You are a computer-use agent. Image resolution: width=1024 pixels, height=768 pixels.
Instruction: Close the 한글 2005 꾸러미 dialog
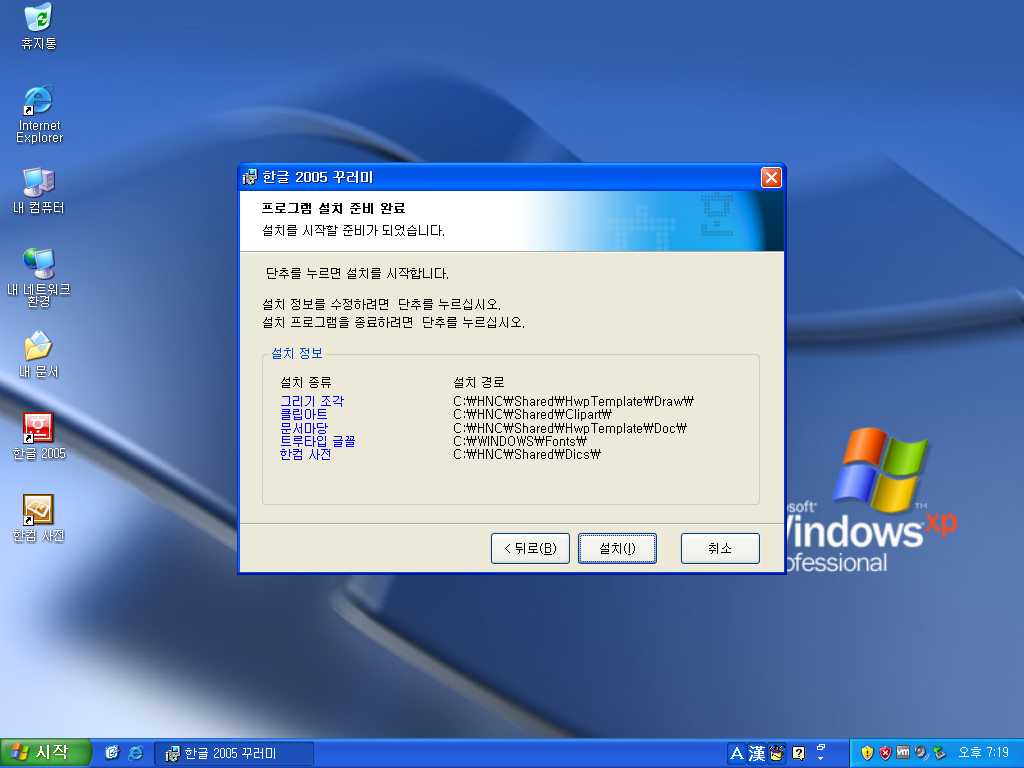pyautogui.click(x=771, y=178)
